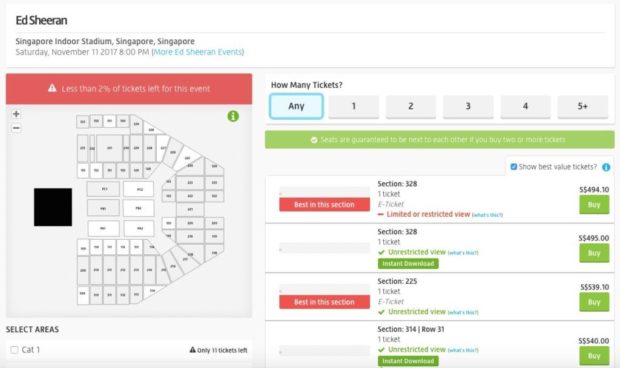Click black stage block on map
This screenshot has width=620, height=368.
[x=53, y=207]
